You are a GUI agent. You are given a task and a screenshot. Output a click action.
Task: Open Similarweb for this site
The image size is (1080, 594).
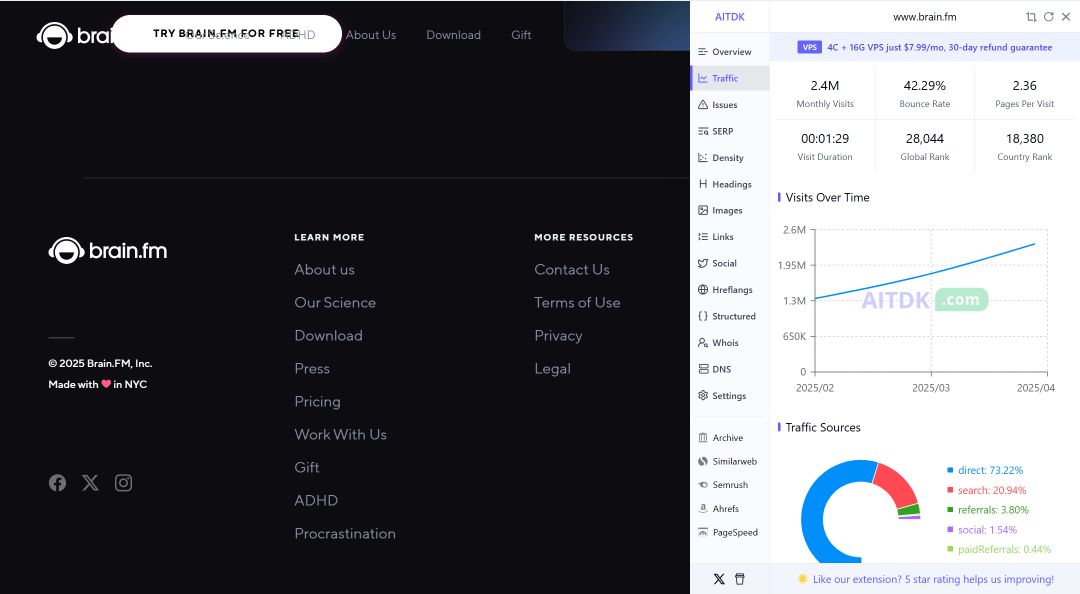(729, 461)
